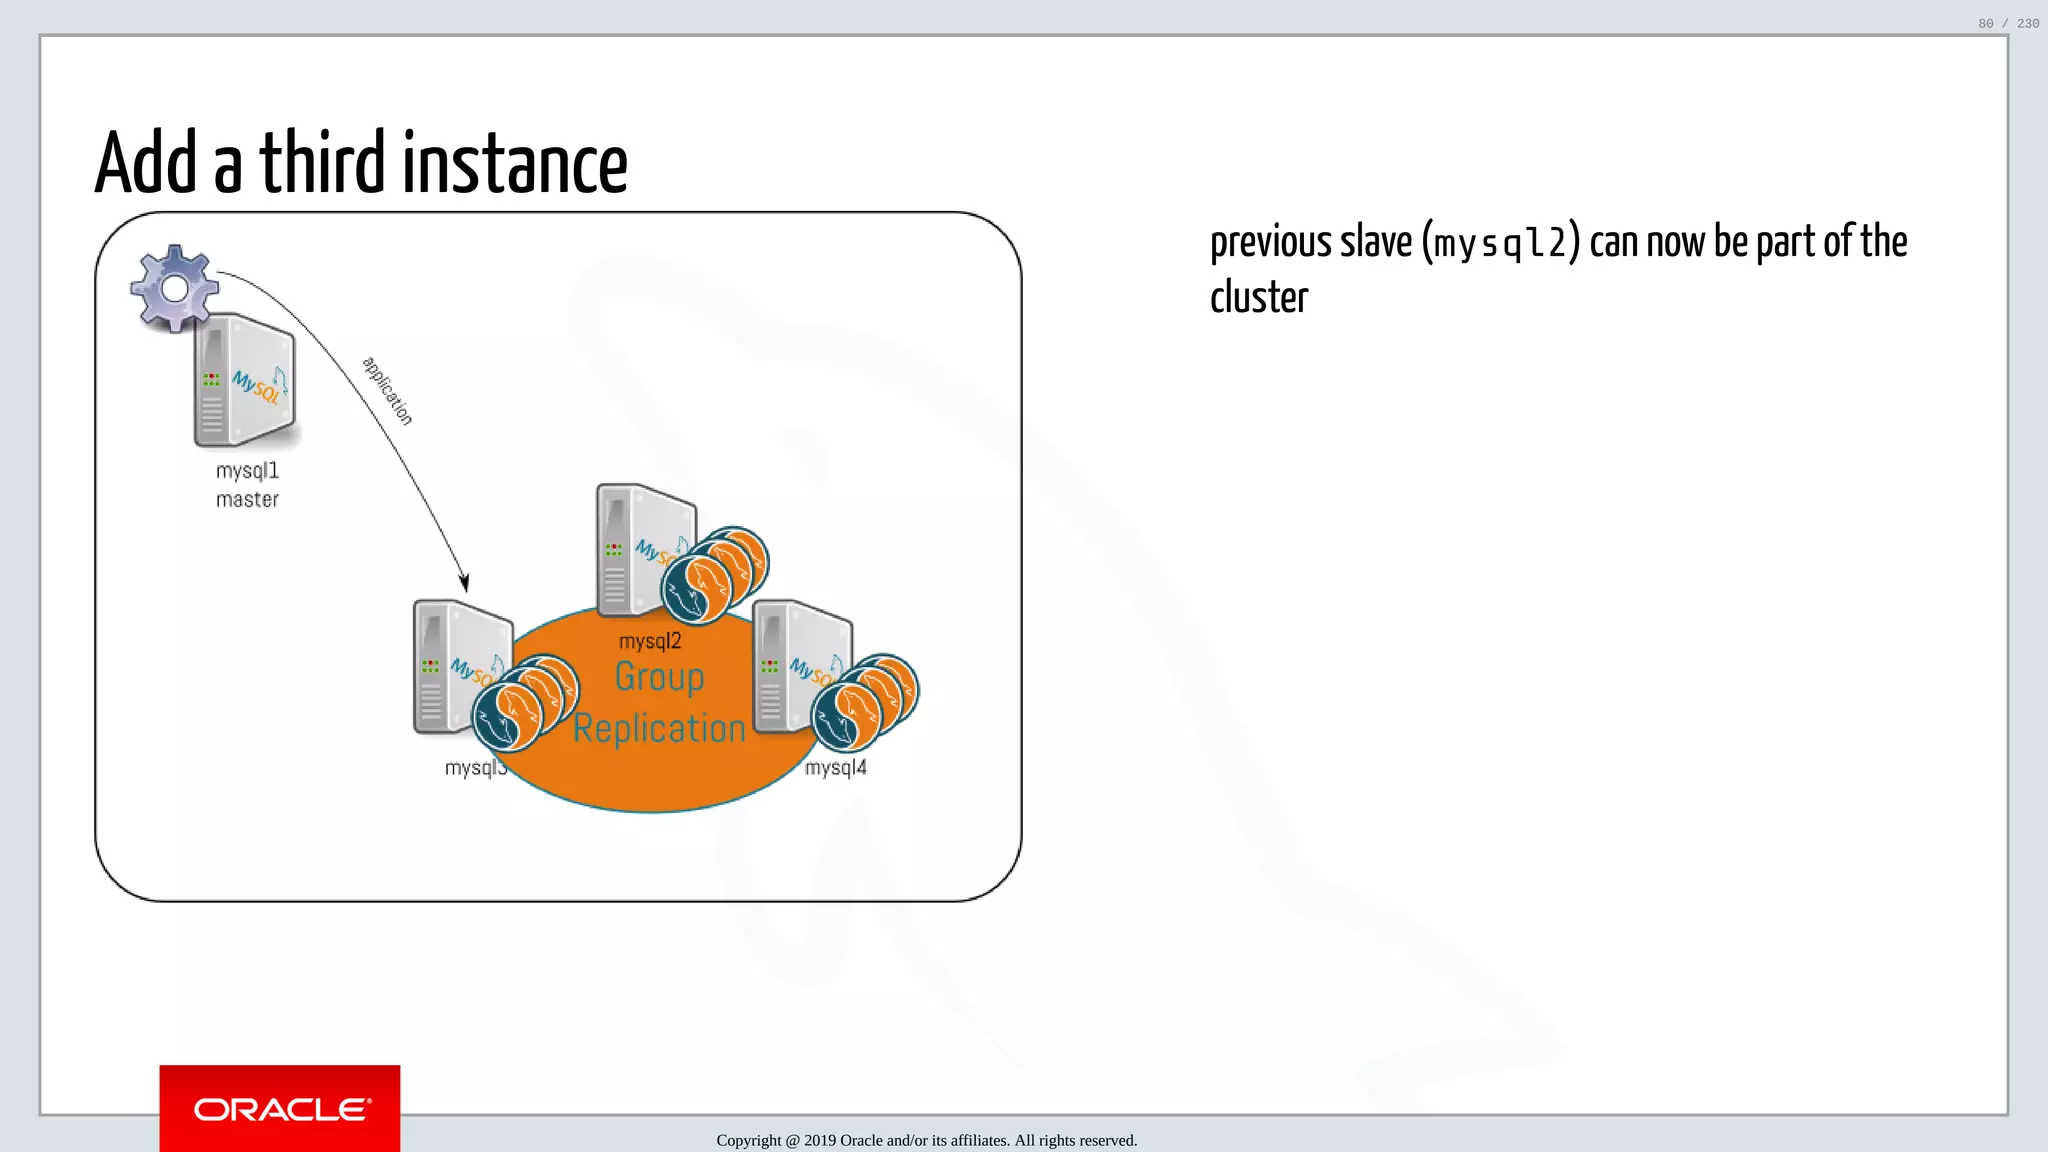Click the dolphin discs beside mysql2

click(x=714, y=575)
